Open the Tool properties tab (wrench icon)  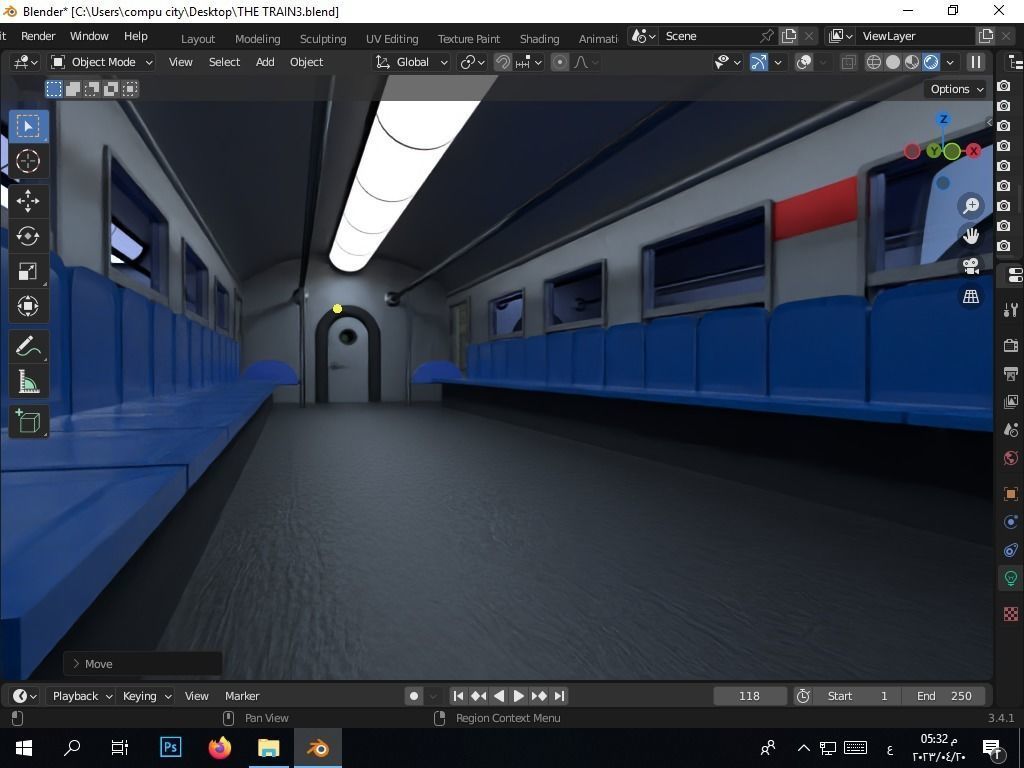pyautogui.click(x=1010, y=310)
